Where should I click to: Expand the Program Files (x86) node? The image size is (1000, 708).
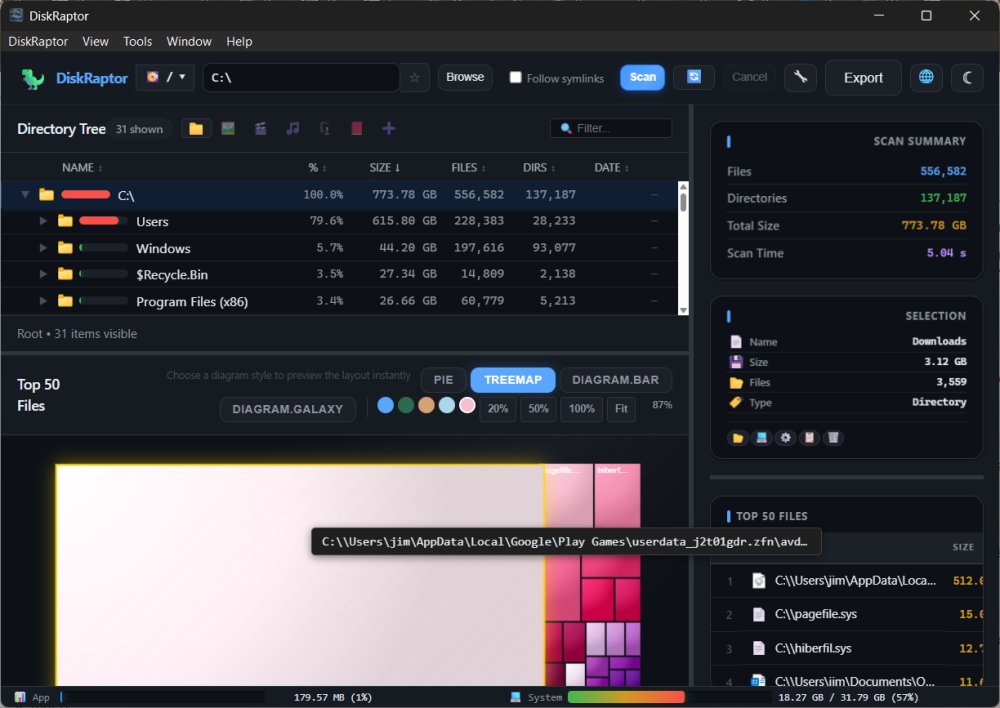[43, 300]
